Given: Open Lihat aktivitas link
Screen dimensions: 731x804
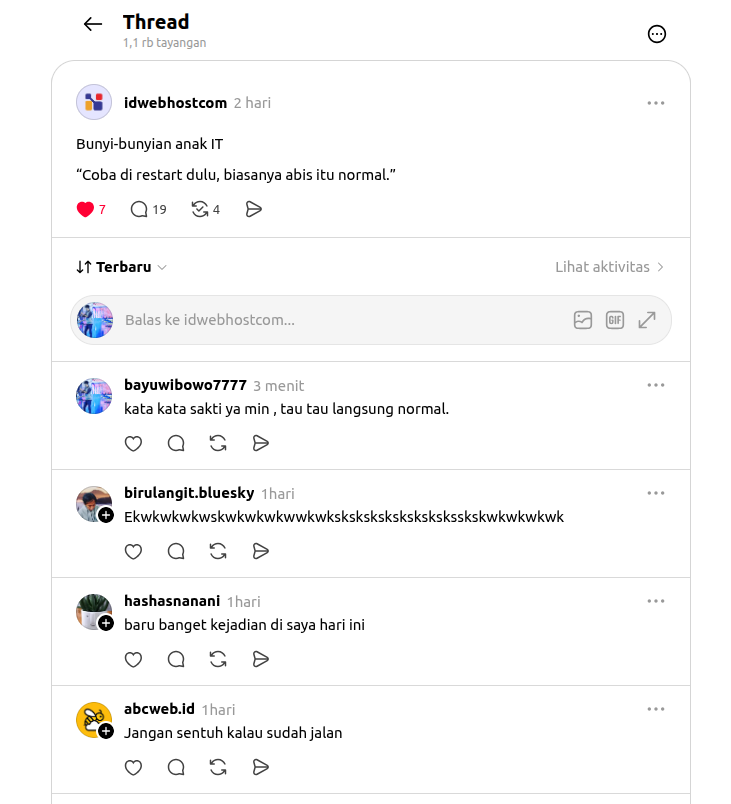Looking at the screenshot, I should (610, 267).
